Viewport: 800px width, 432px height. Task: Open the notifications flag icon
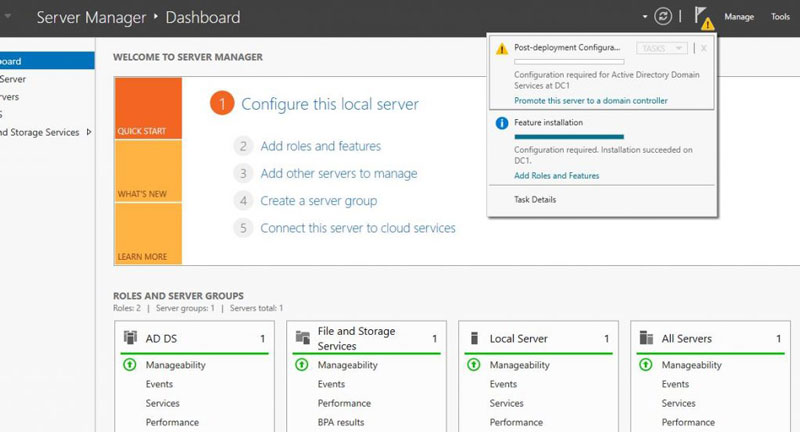tap(703, 17)
